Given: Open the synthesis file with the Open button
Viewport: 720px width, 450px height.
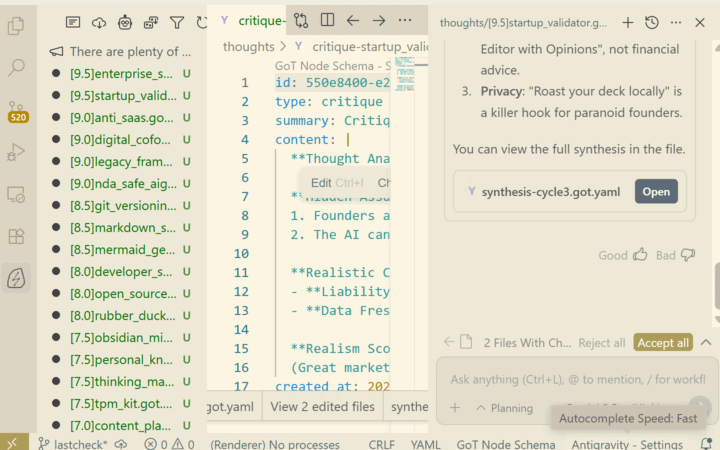Looking at the screenshot, I should (x=656, y=191).
